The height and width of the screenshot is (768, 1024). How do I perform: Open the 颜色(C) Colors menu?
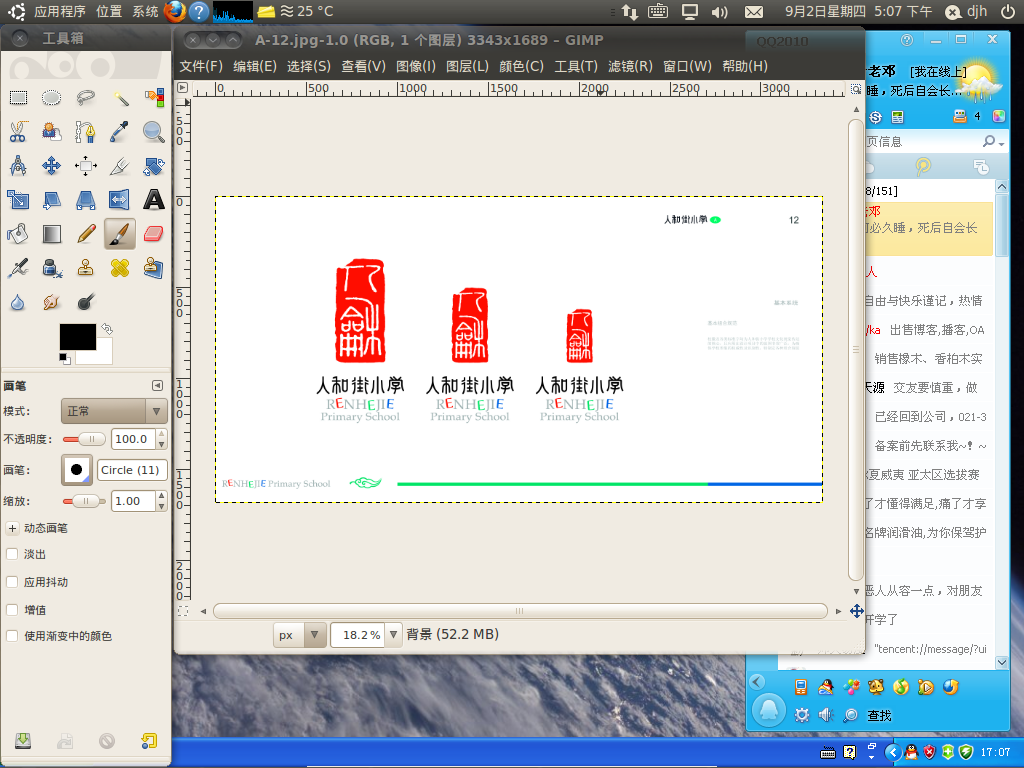click(521, 67)
